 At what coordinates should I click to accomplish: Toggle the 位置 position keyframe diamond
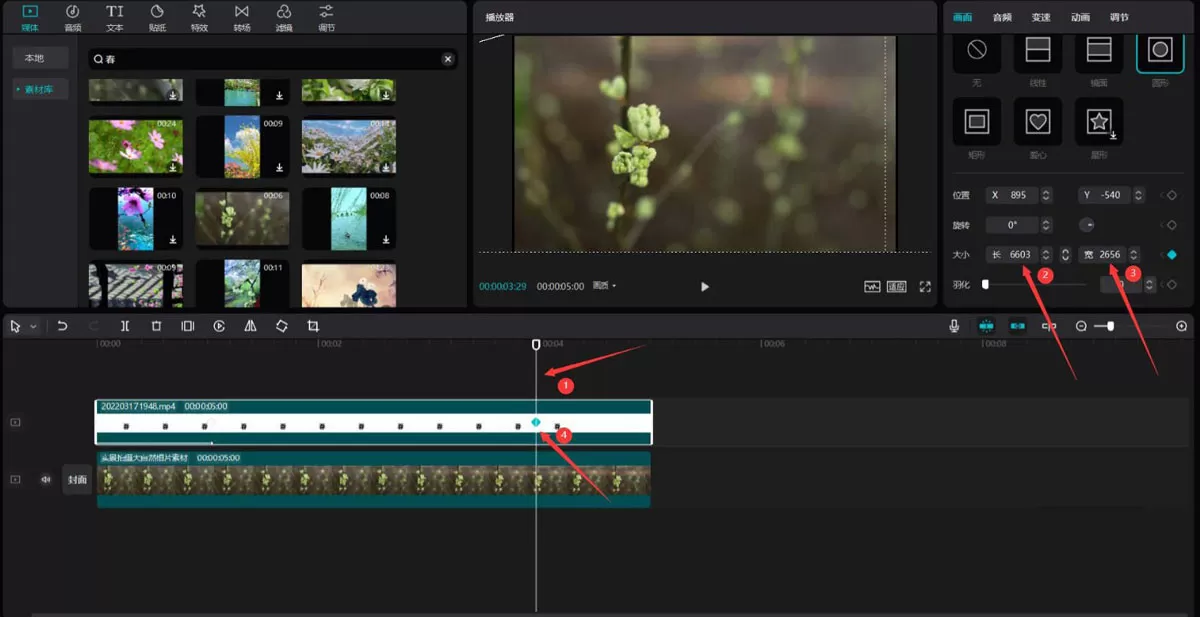point(1171,195)
